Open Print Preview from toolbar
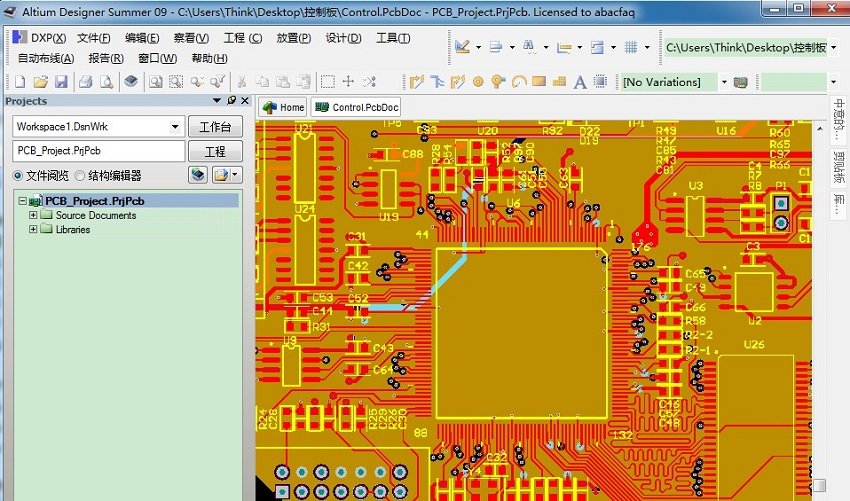The image size is (850, 501). (106, 82)
